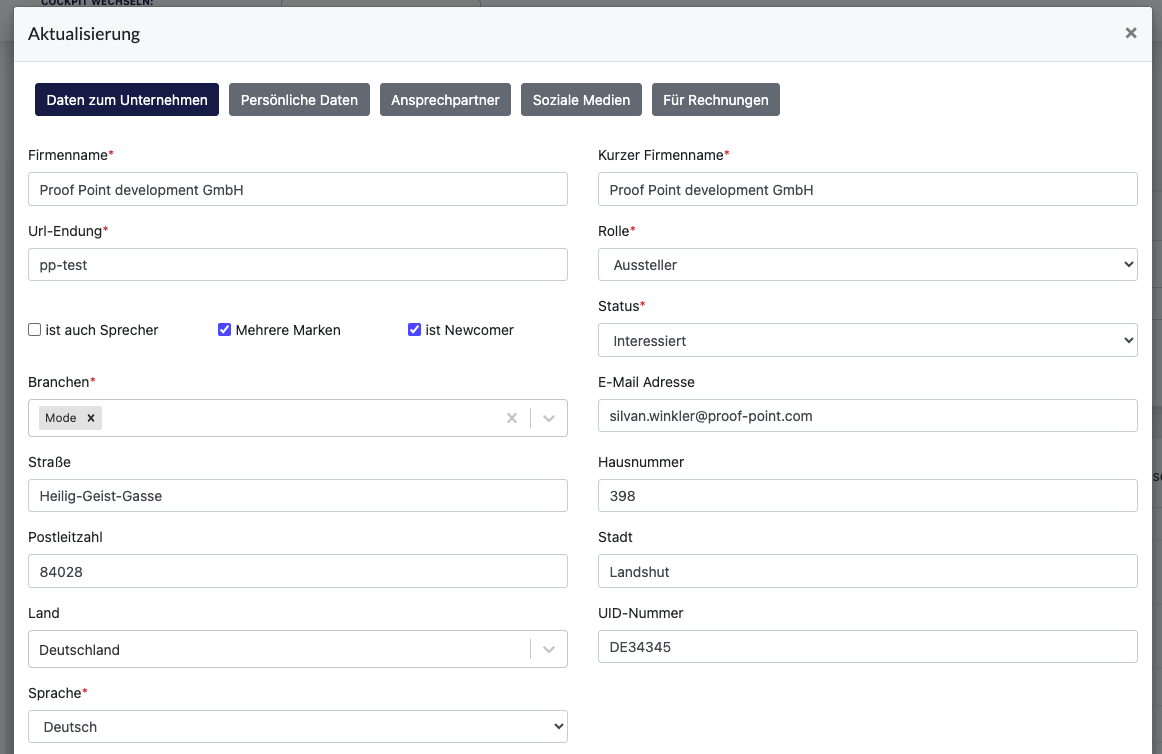Click the E-Mail Adresse input field
Image resolution: width=1162 pixels, height=754 pixels.
867,416
